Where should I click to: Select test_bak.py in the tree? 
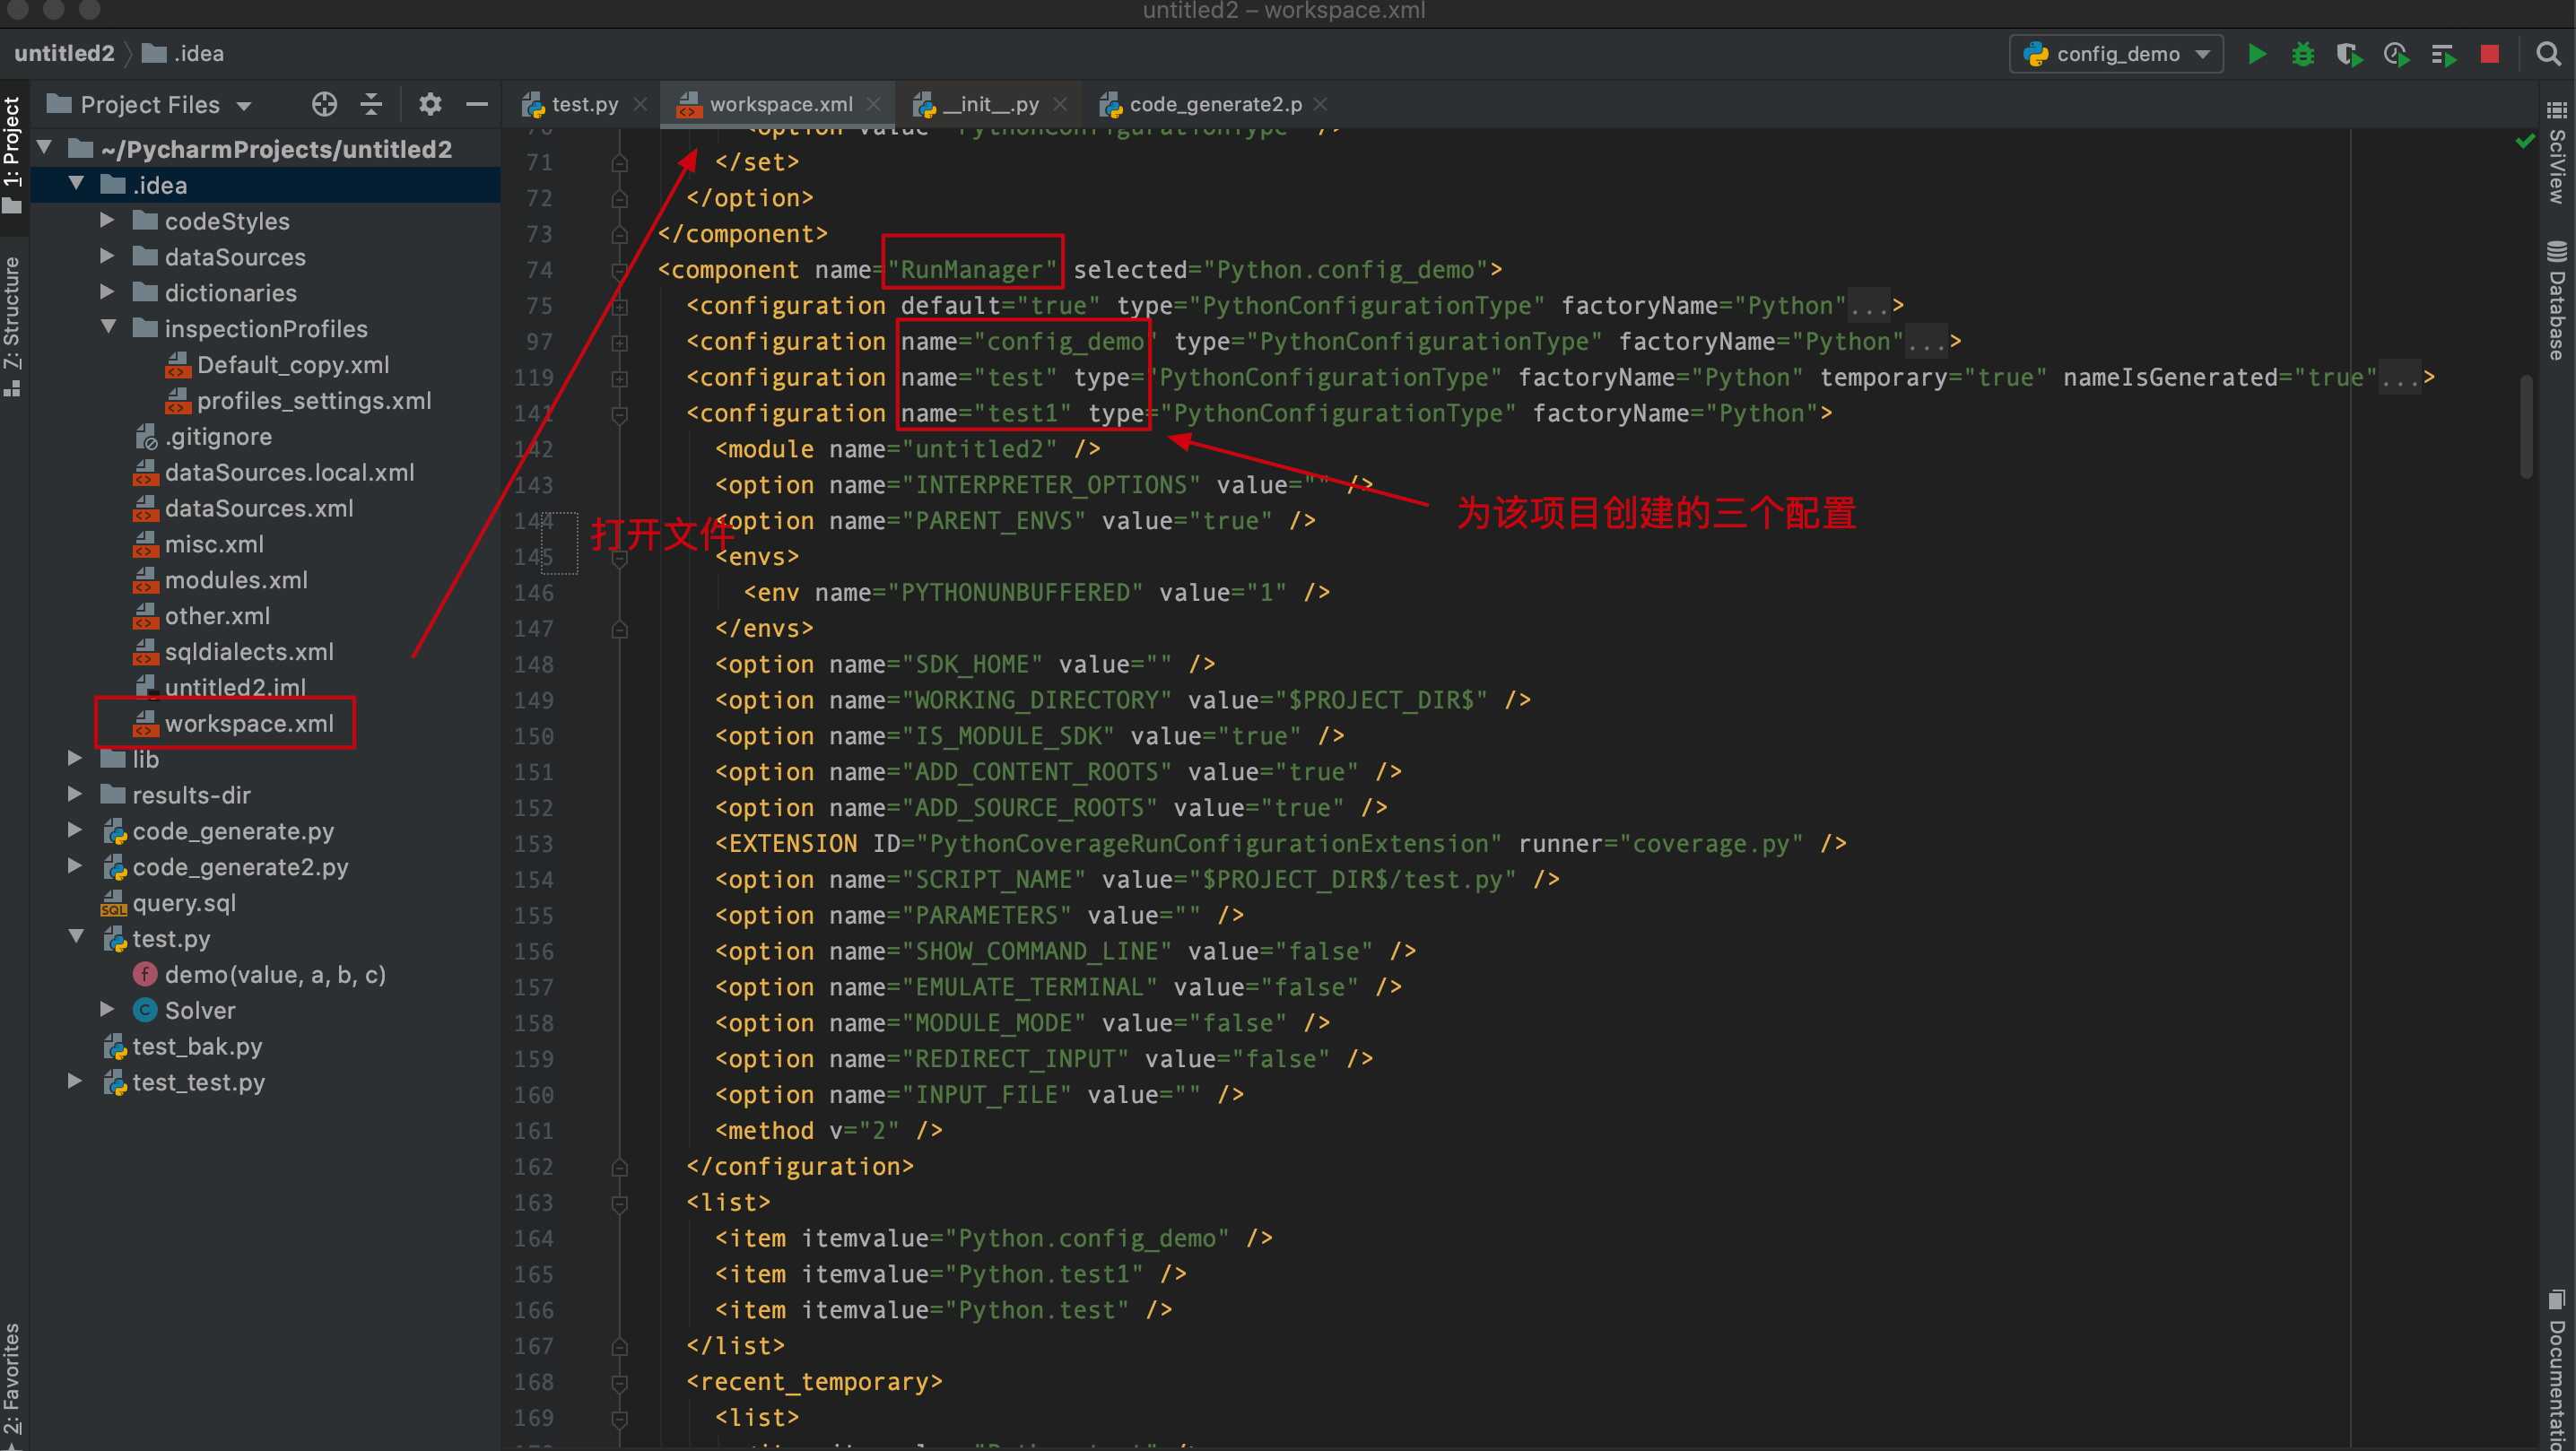click(x=197, y=1047)
